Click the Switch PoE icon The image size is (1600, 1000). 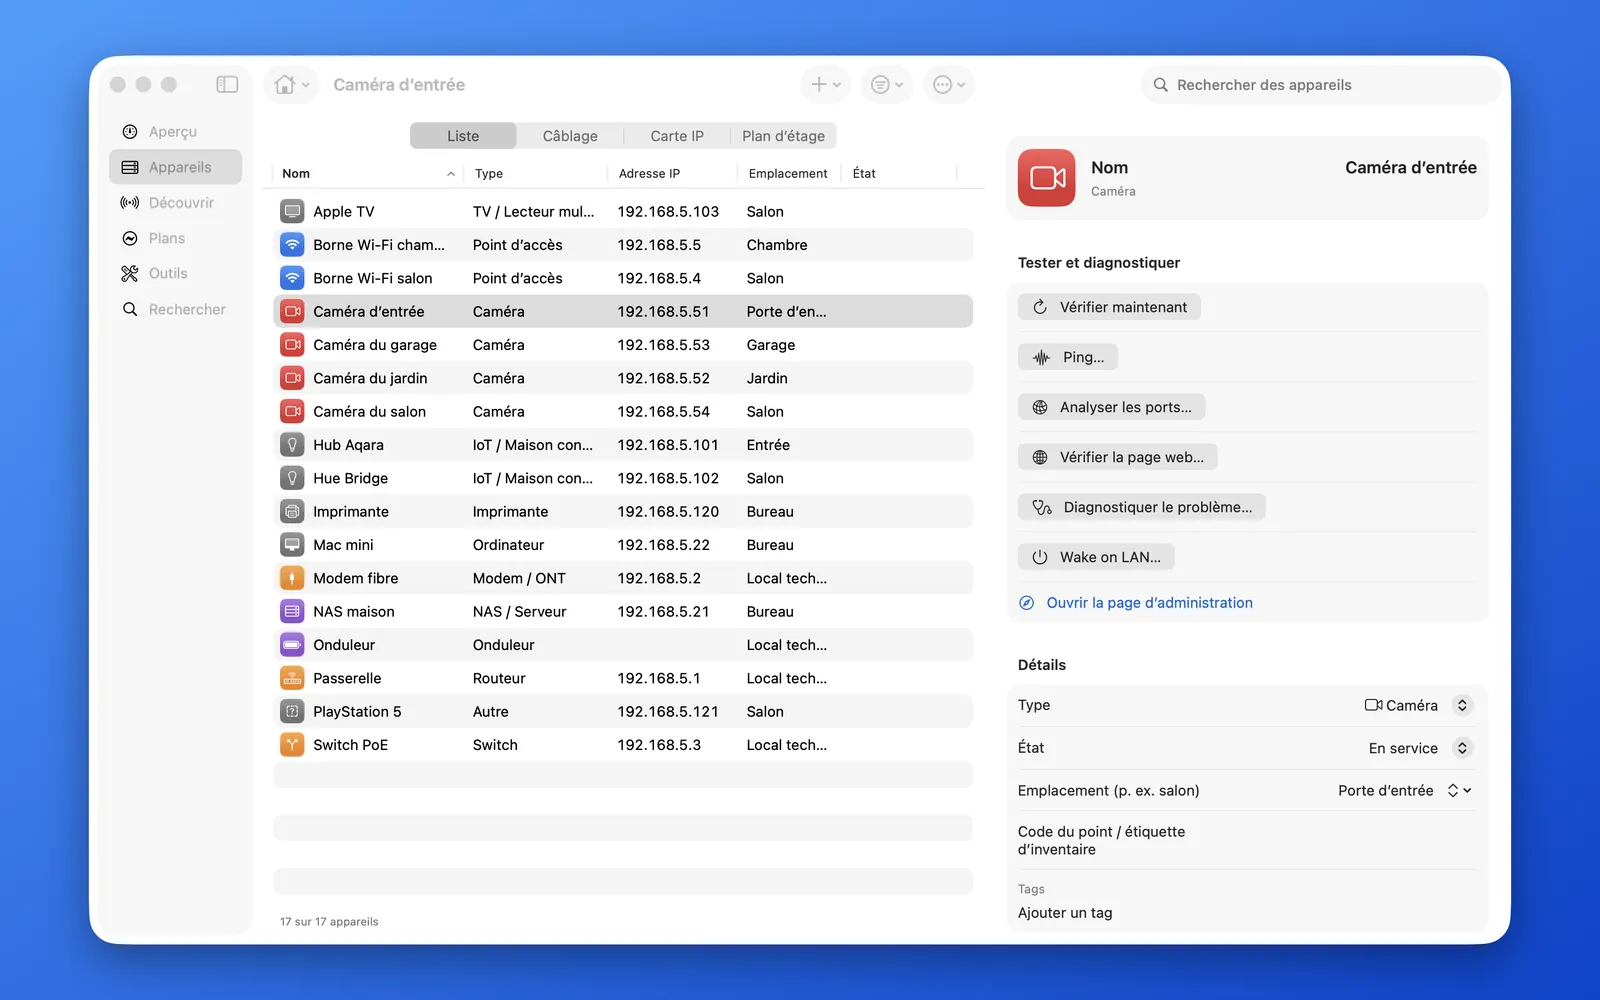[x=292, y=745]
